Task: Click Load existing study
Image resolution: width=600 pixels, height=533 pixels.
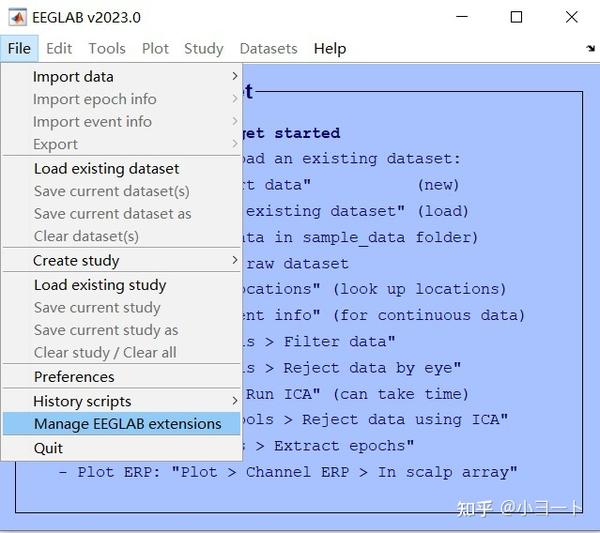Action: point(99,284)
